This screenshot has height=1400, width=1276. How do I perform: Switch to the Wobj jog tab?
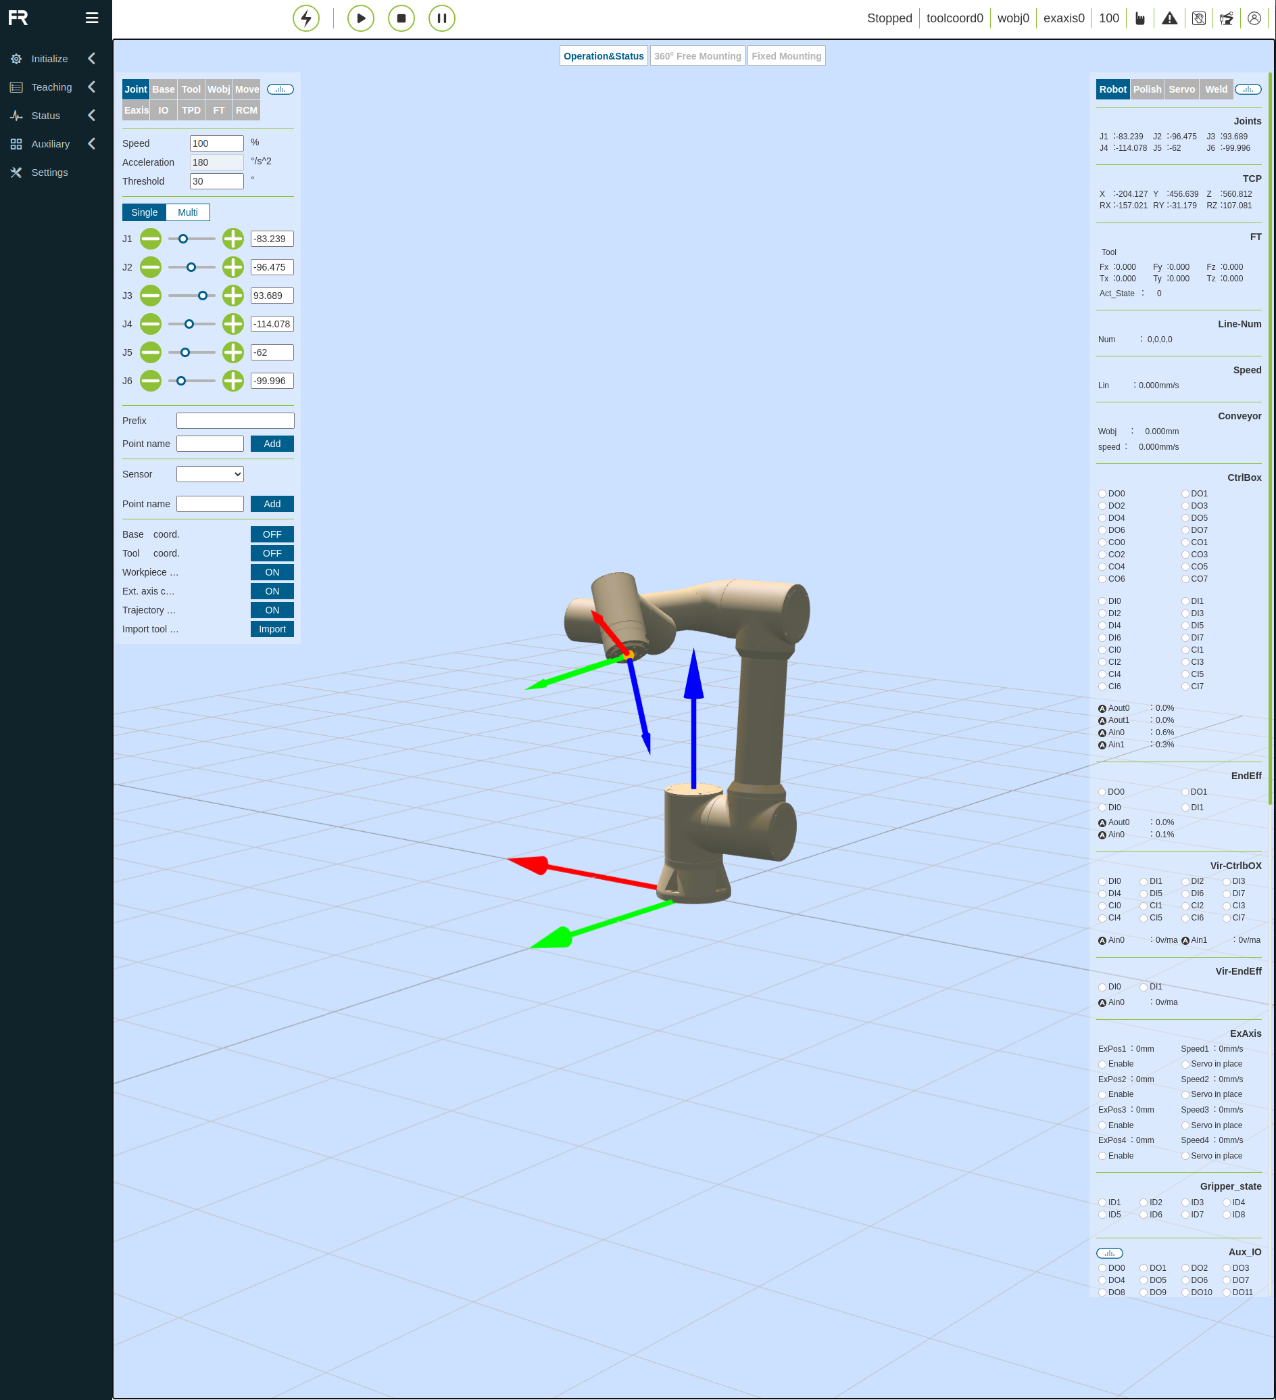point(219,89)
